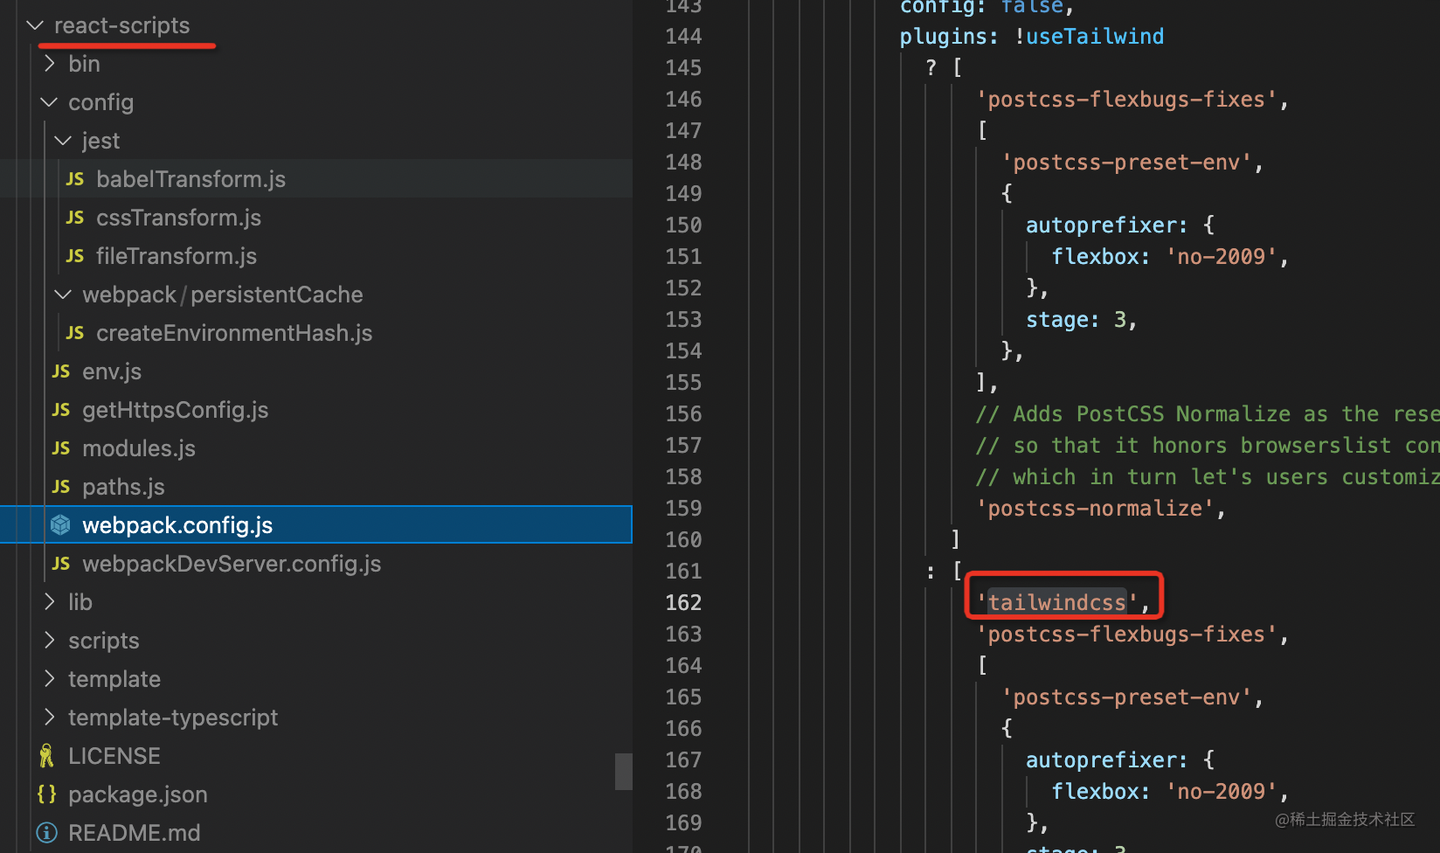The image size is (1440, 853).
Task: Click the JS icon beside createEnvironmentHash.js
Action: tap(75, 333)
